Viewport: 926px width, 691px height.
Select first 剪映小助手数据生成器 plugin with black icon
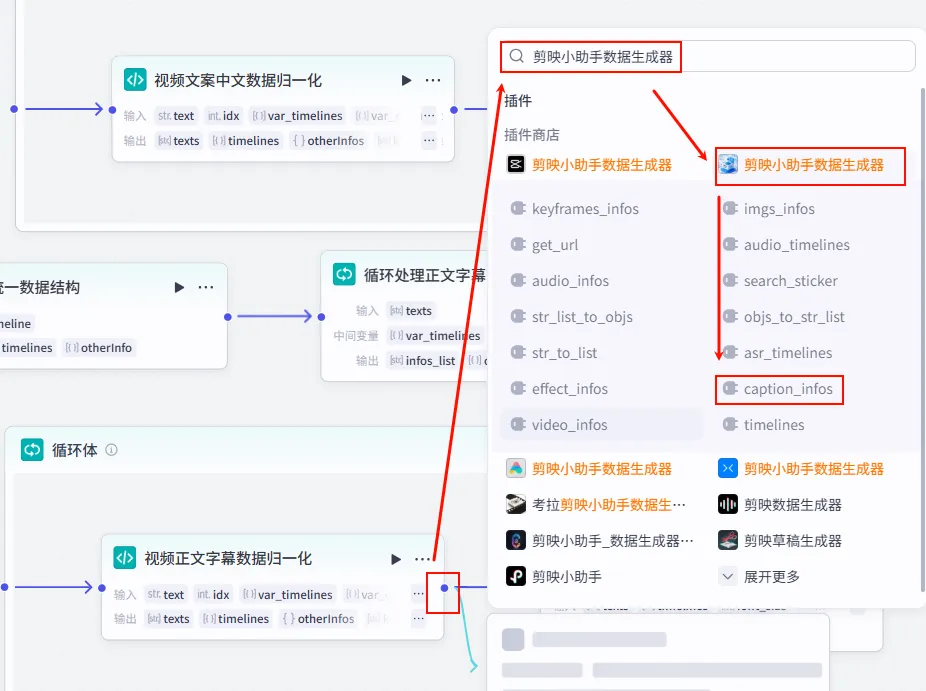[591, 165]
